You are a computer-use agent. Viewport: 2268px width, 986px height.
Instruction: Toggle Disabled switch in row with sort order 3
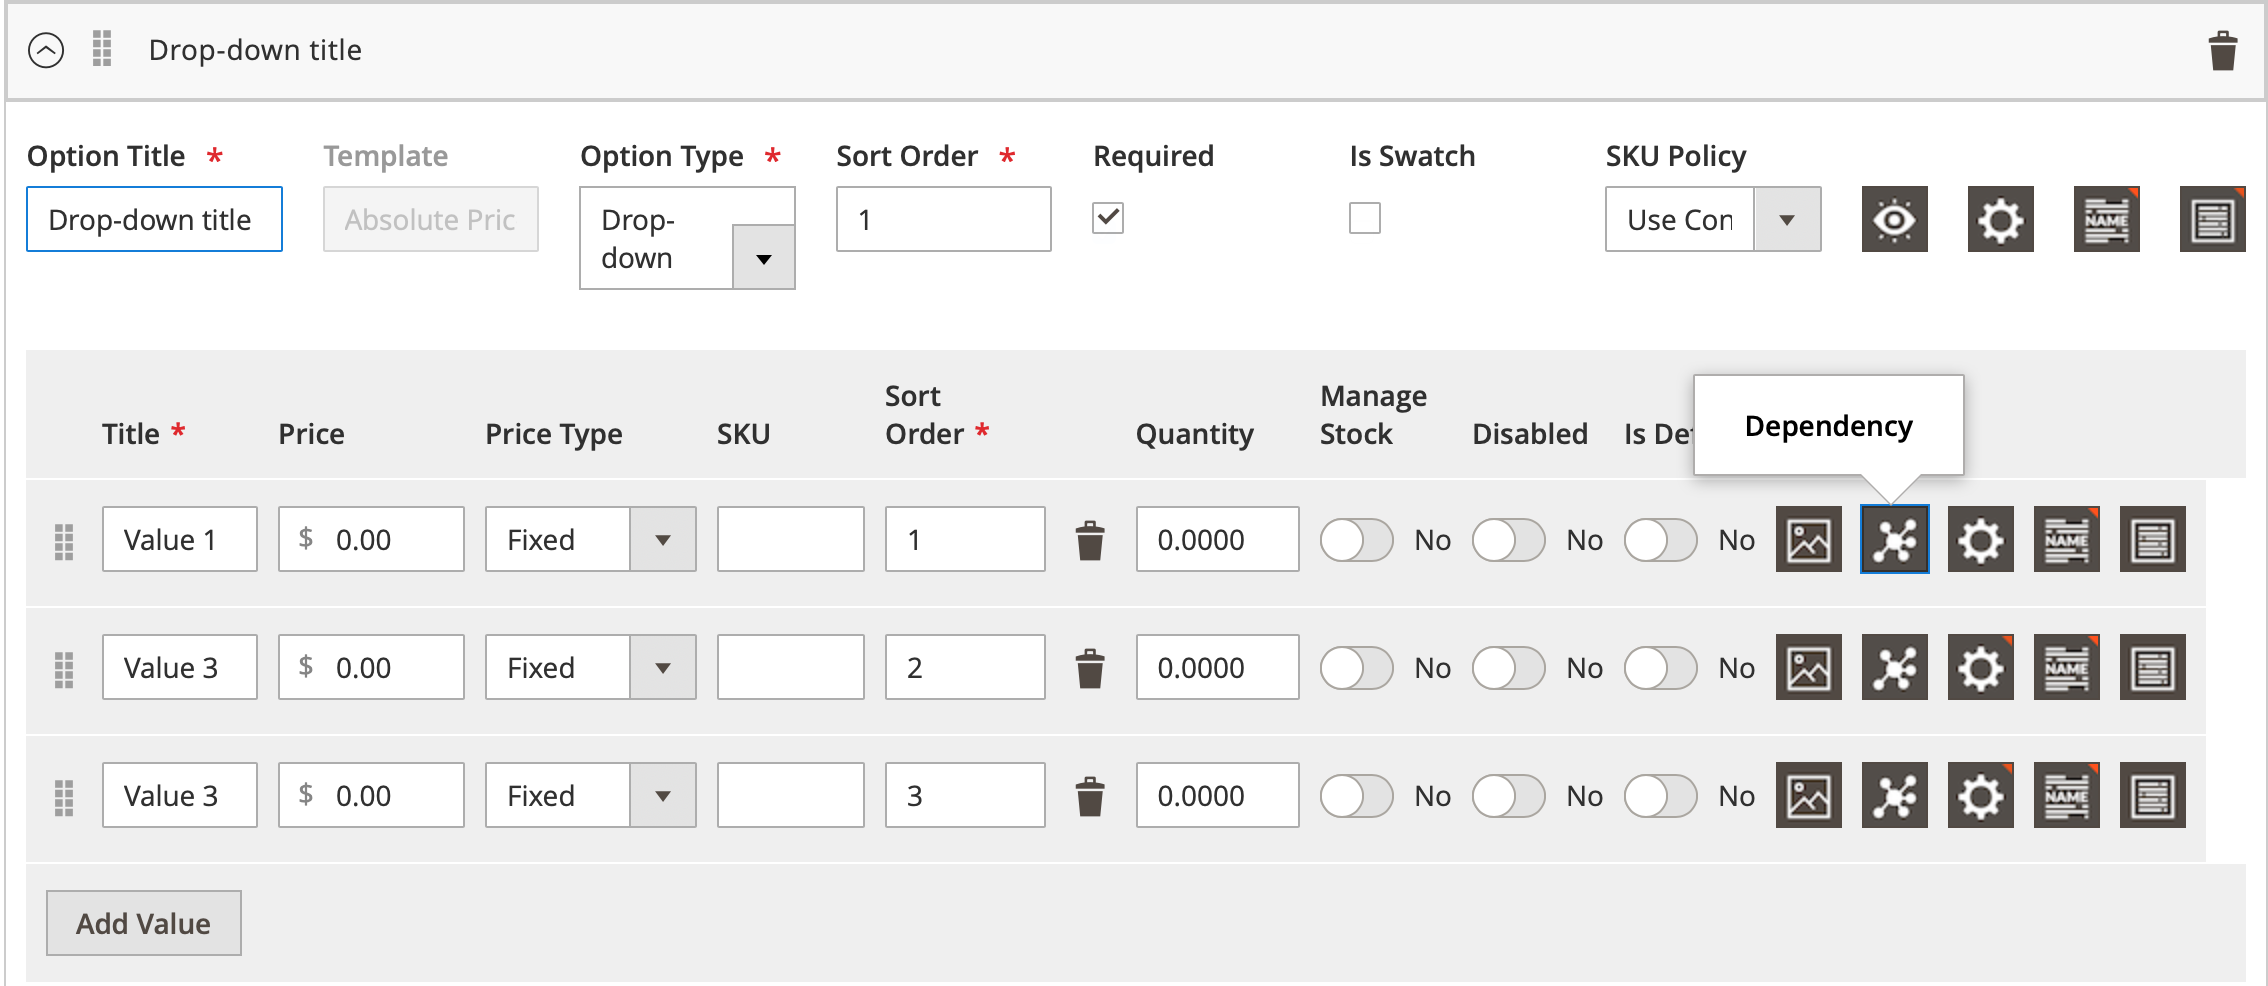(x=1508, y=796)
